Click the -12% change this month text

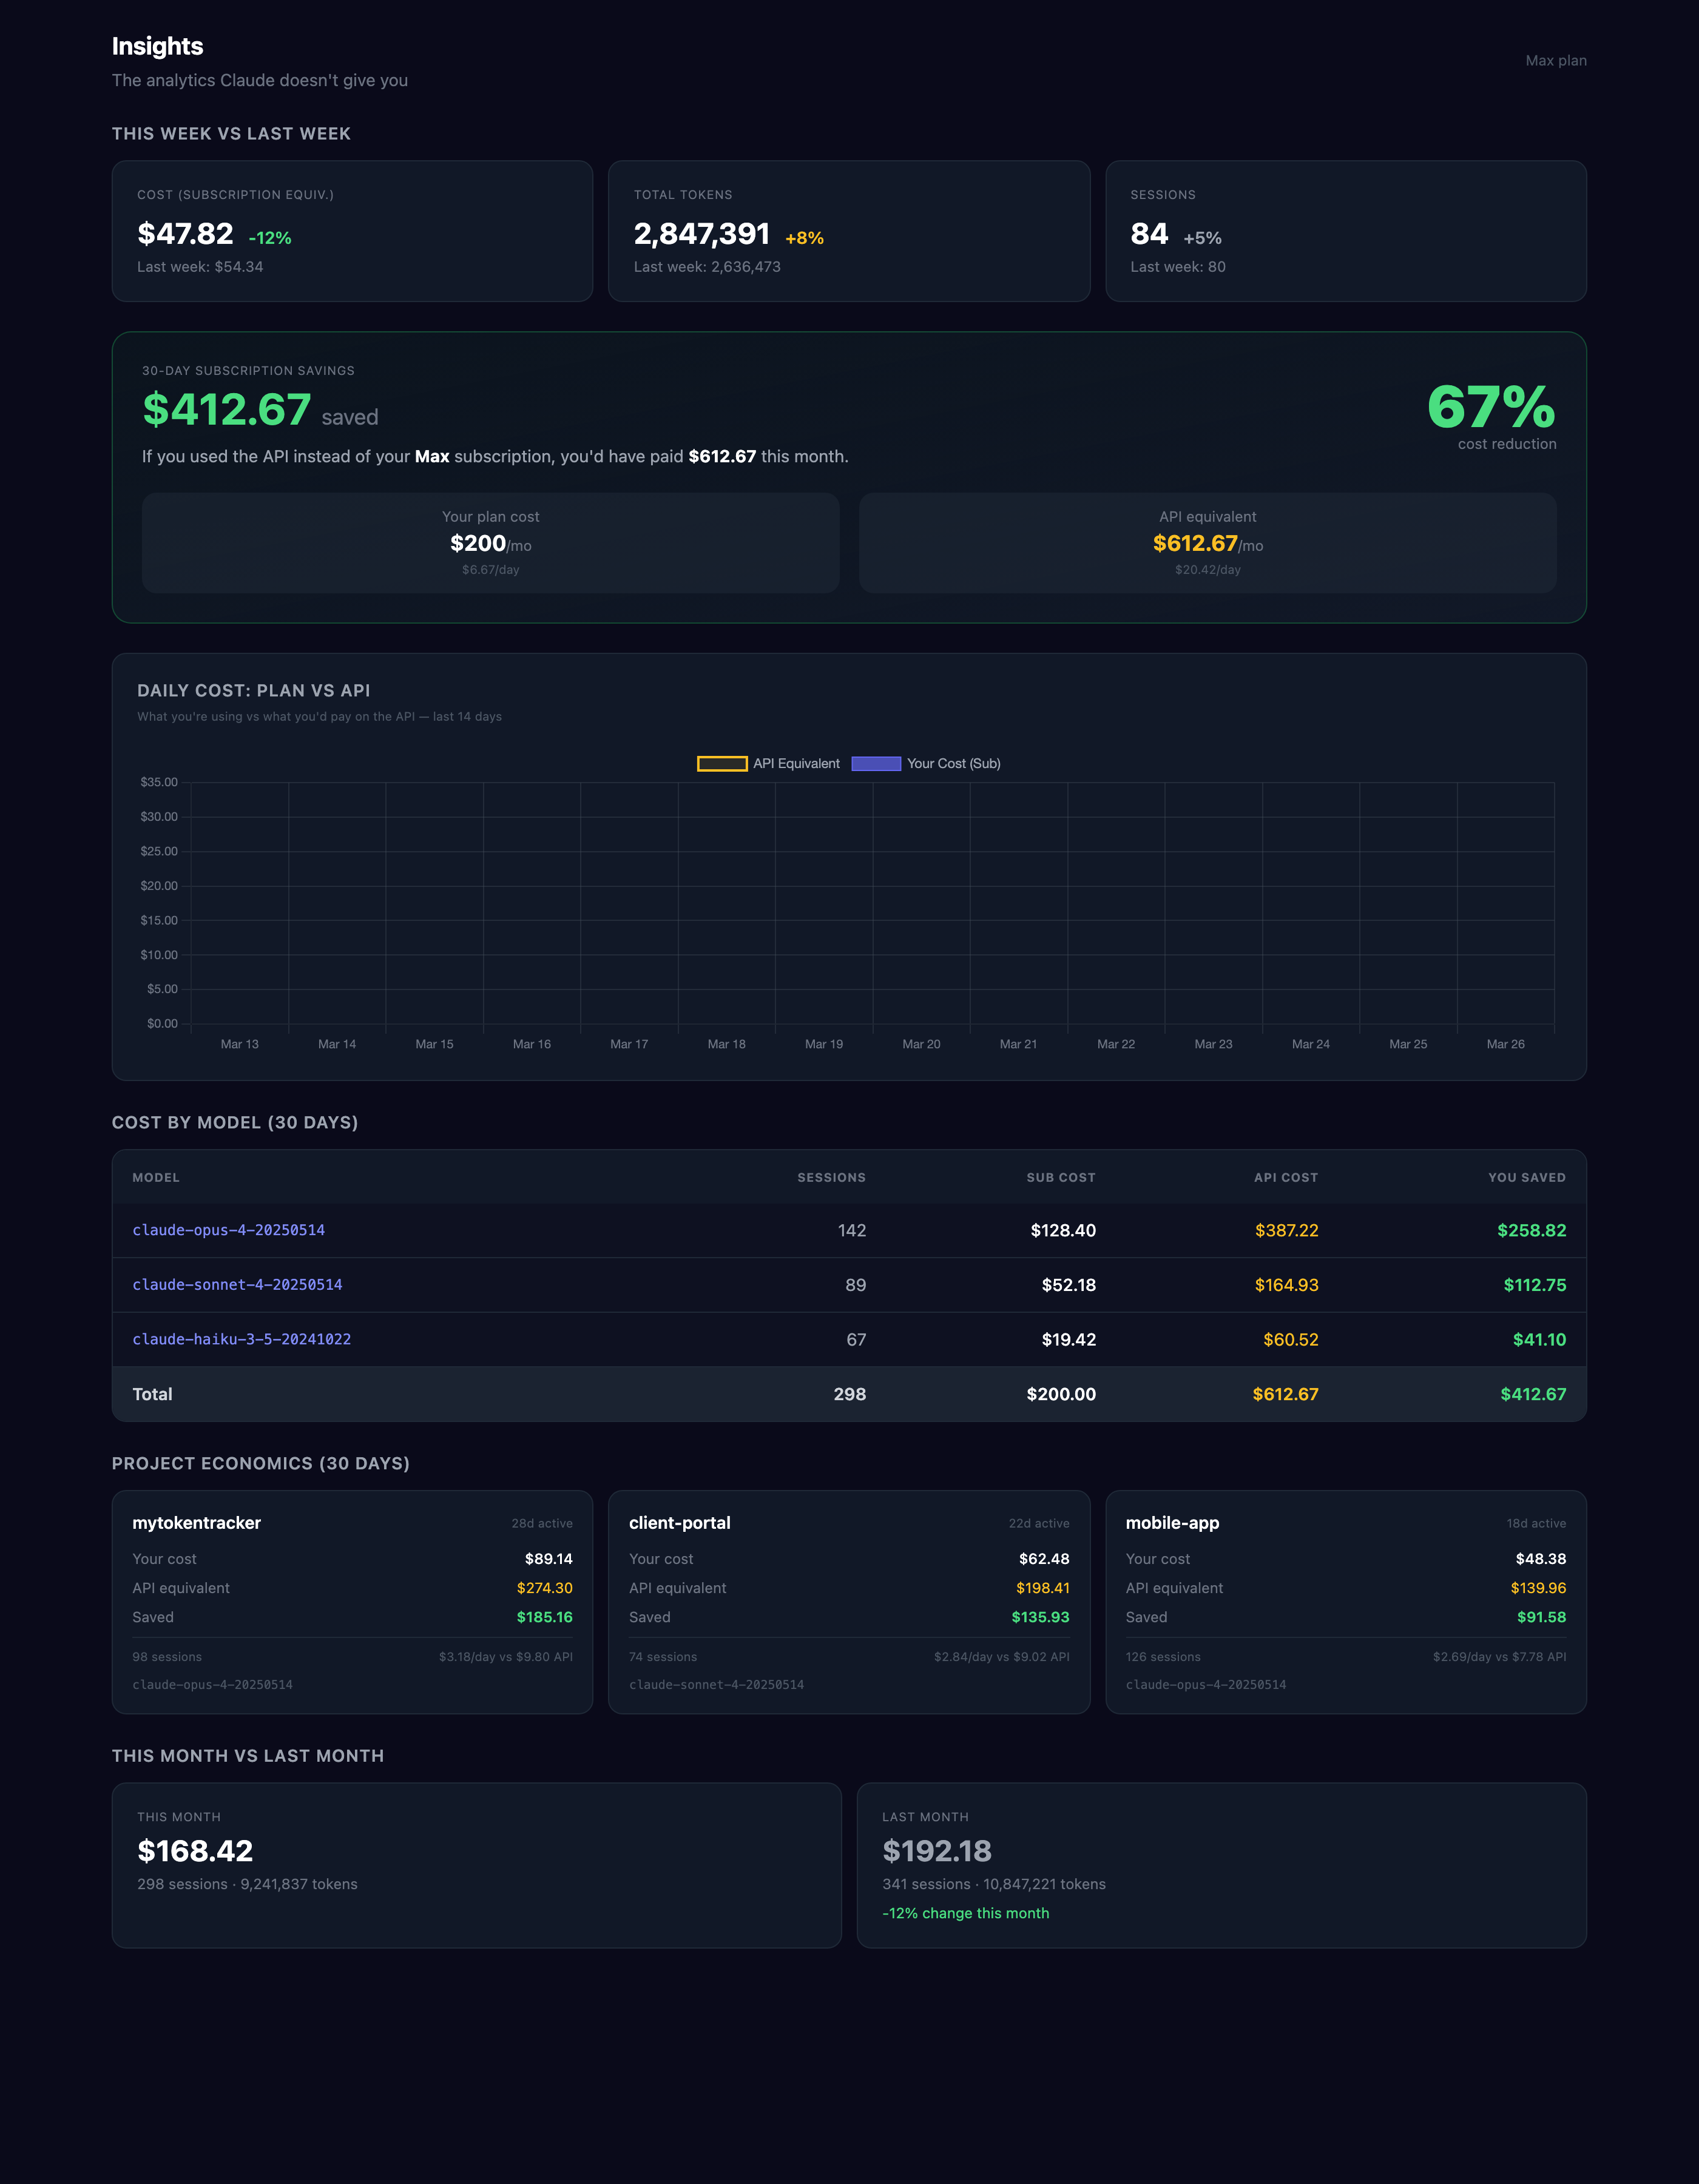965,1913
